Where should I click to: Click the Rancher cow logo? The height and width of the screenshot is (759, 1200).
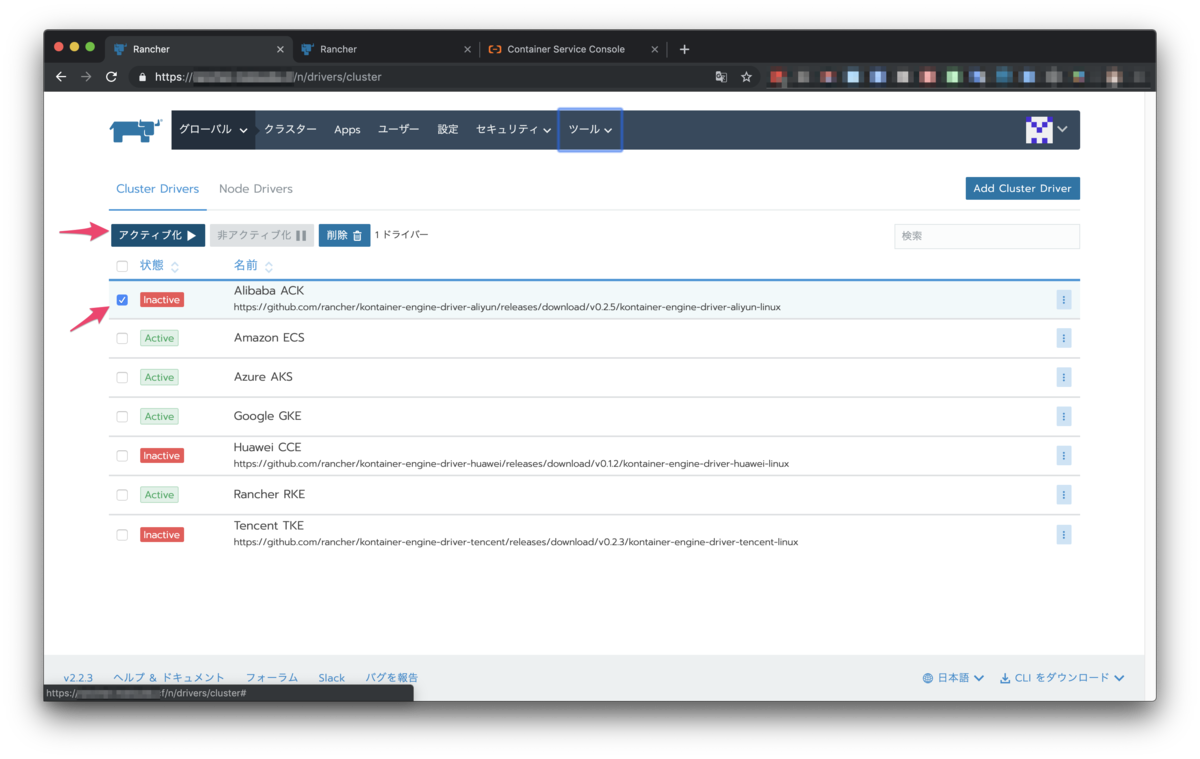tap(135, 130)
